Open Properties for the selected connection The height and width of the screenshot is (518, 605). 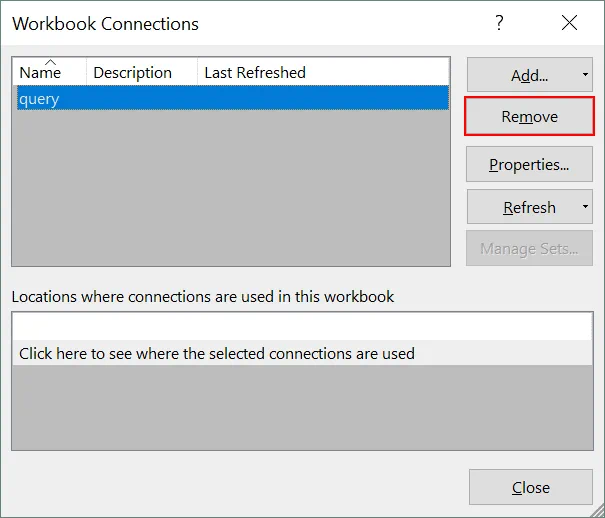point(529,165)
